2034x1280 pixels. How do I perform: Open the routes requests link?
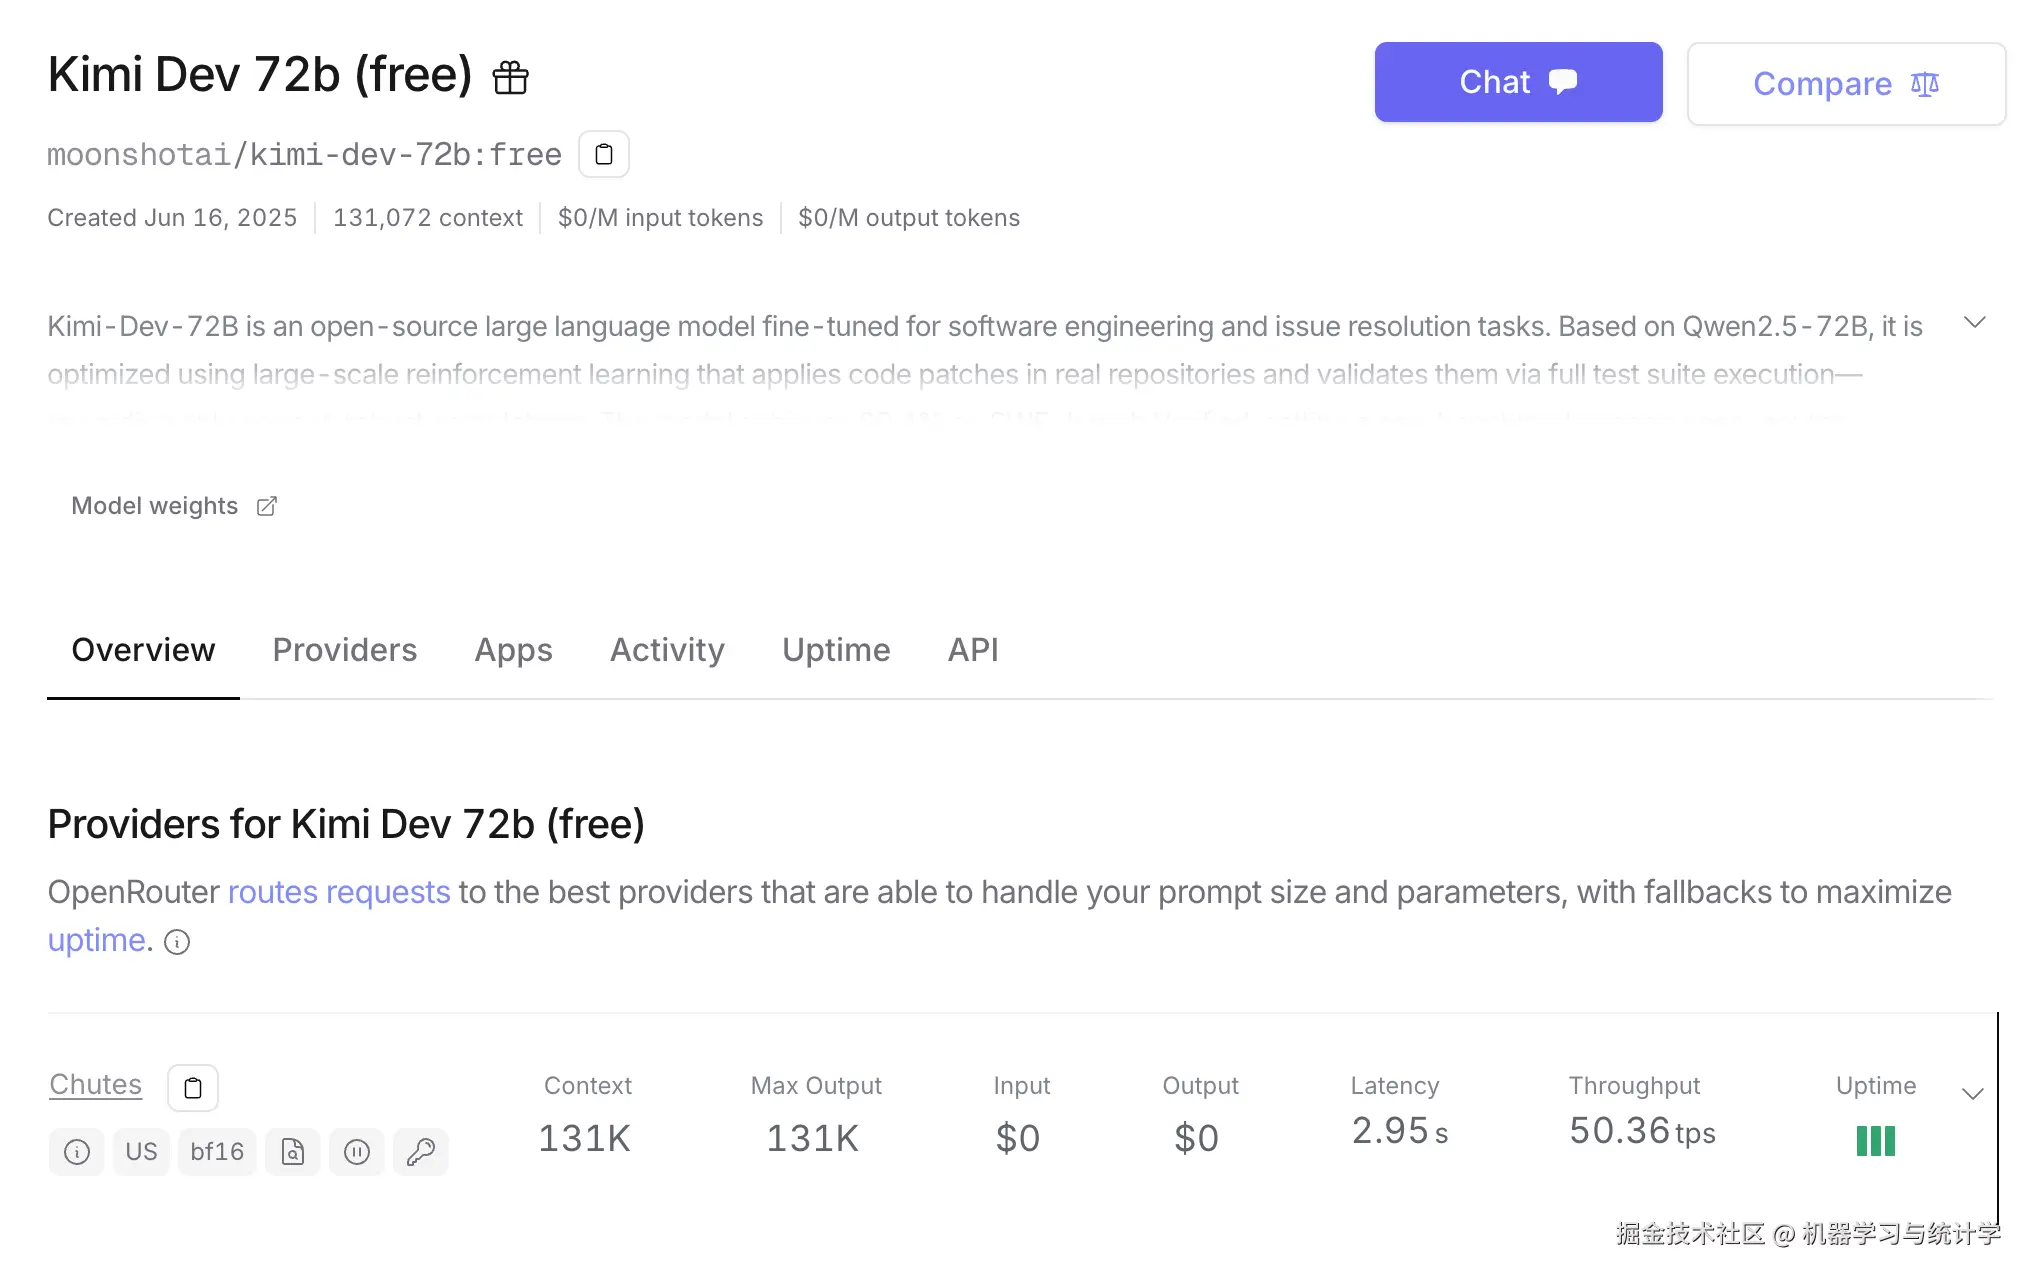point(339,892)
